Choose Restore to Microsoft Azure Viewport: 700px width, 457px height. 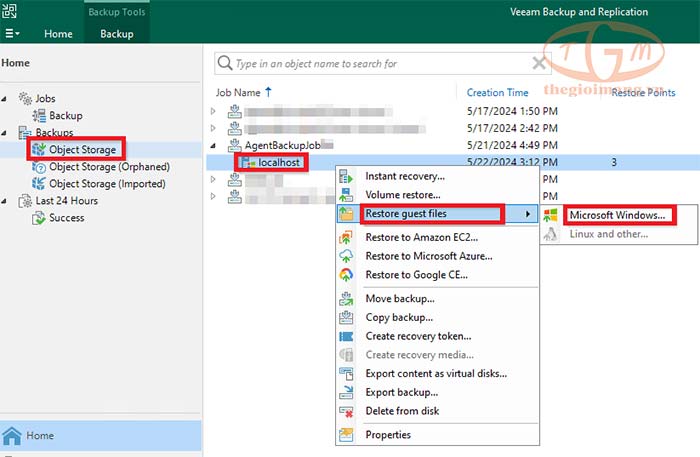pyautogui.click(x=429, y=256)
